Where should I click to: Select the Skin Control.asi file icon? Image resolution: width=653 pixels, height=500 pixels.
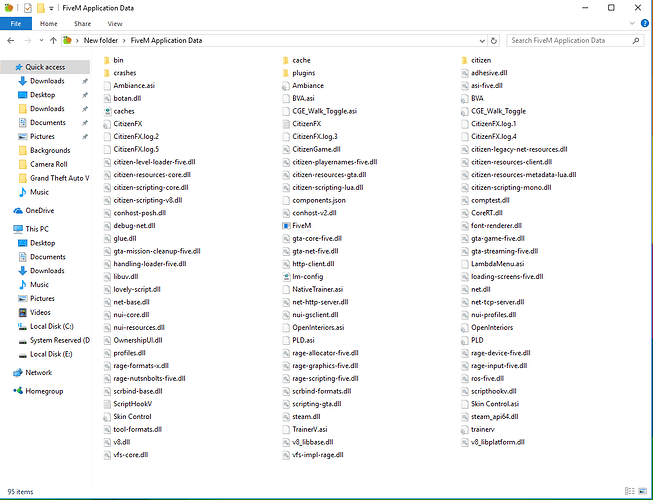coord(464,404)
